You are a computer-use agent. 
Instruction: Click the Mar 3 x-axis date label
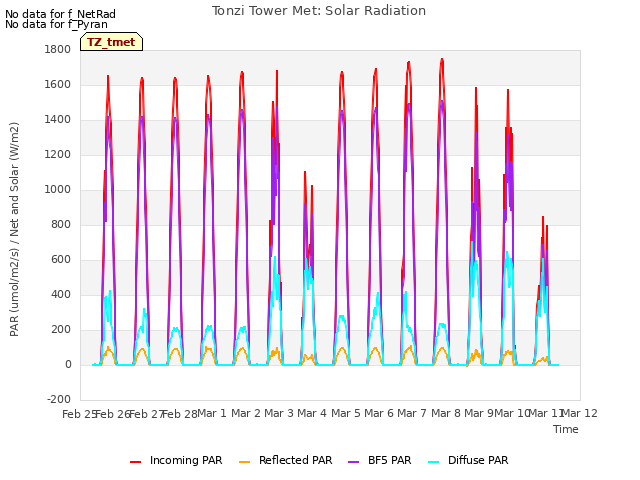point(279,413)
